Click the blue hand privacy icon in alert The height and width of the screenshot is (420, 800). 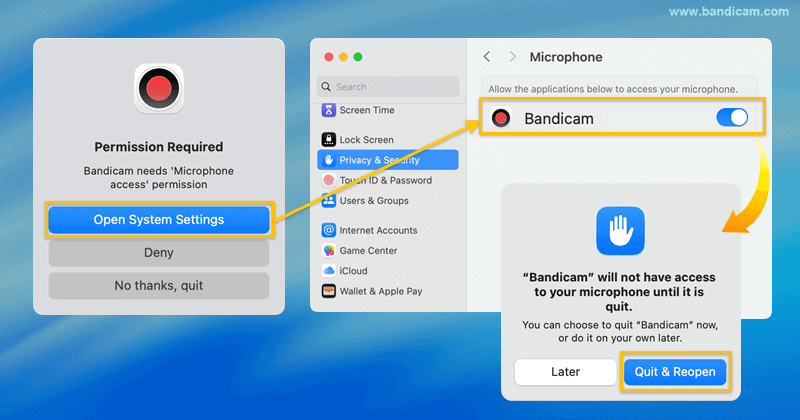pyautogui.click(x=620, y=231)
